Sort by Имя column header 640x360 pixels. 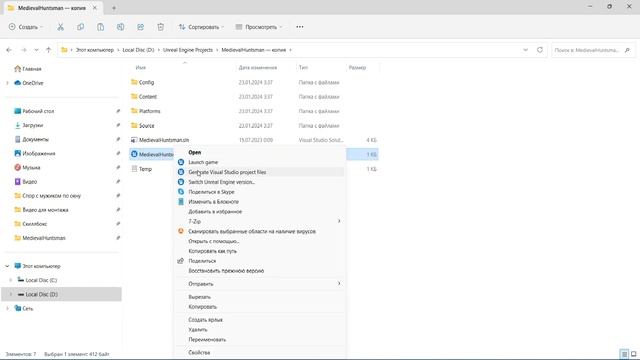point(141,67)
